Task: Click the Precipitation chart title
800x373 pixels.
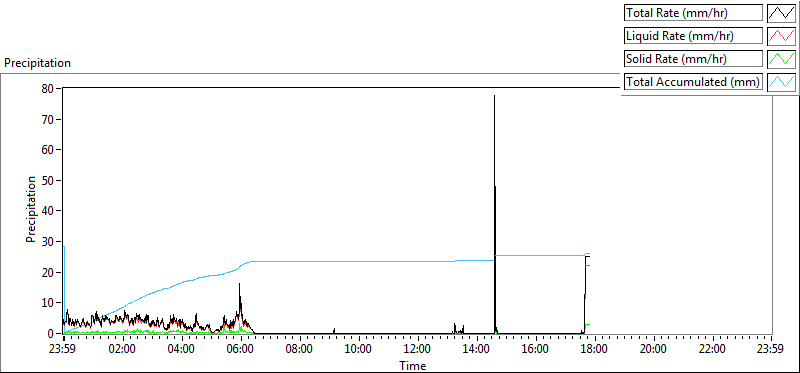Action: click(x=37, y=63)
